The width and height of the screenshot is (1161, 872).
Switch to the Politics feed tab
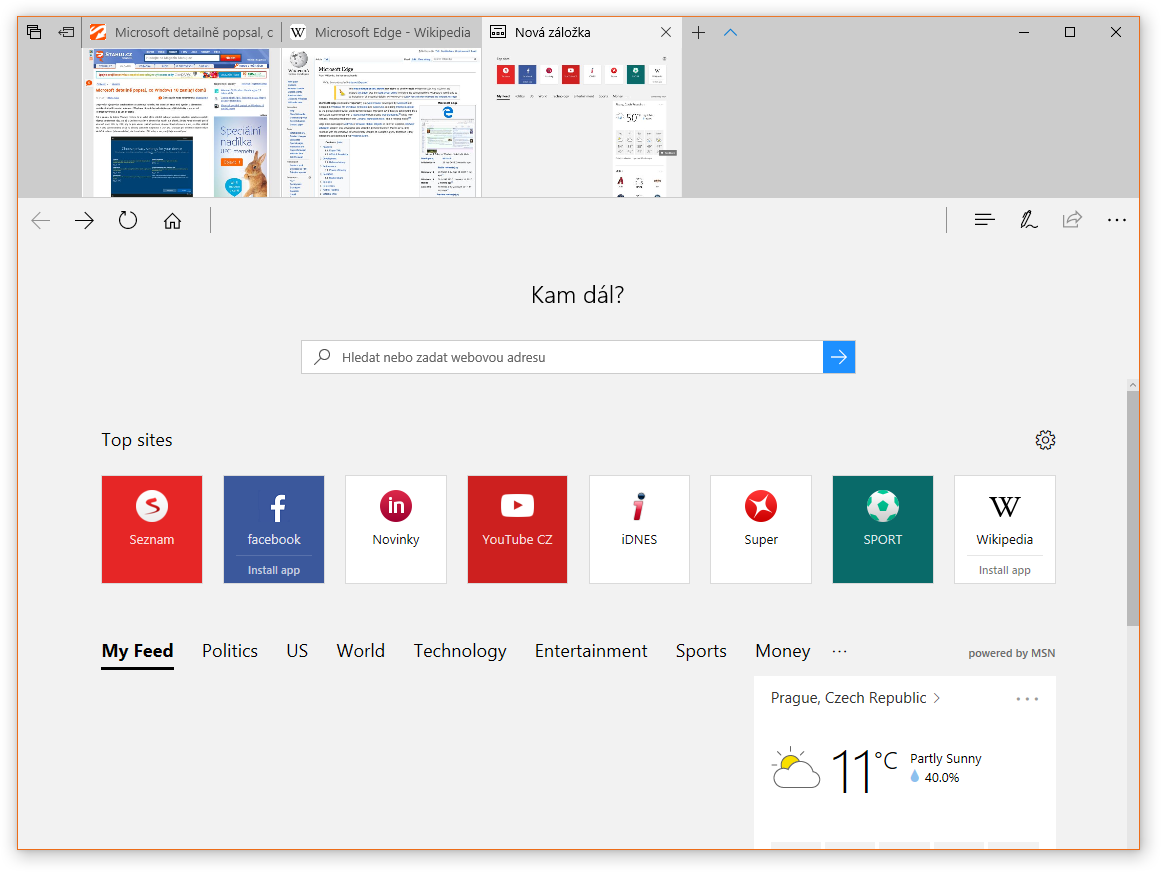click(230, 651)
